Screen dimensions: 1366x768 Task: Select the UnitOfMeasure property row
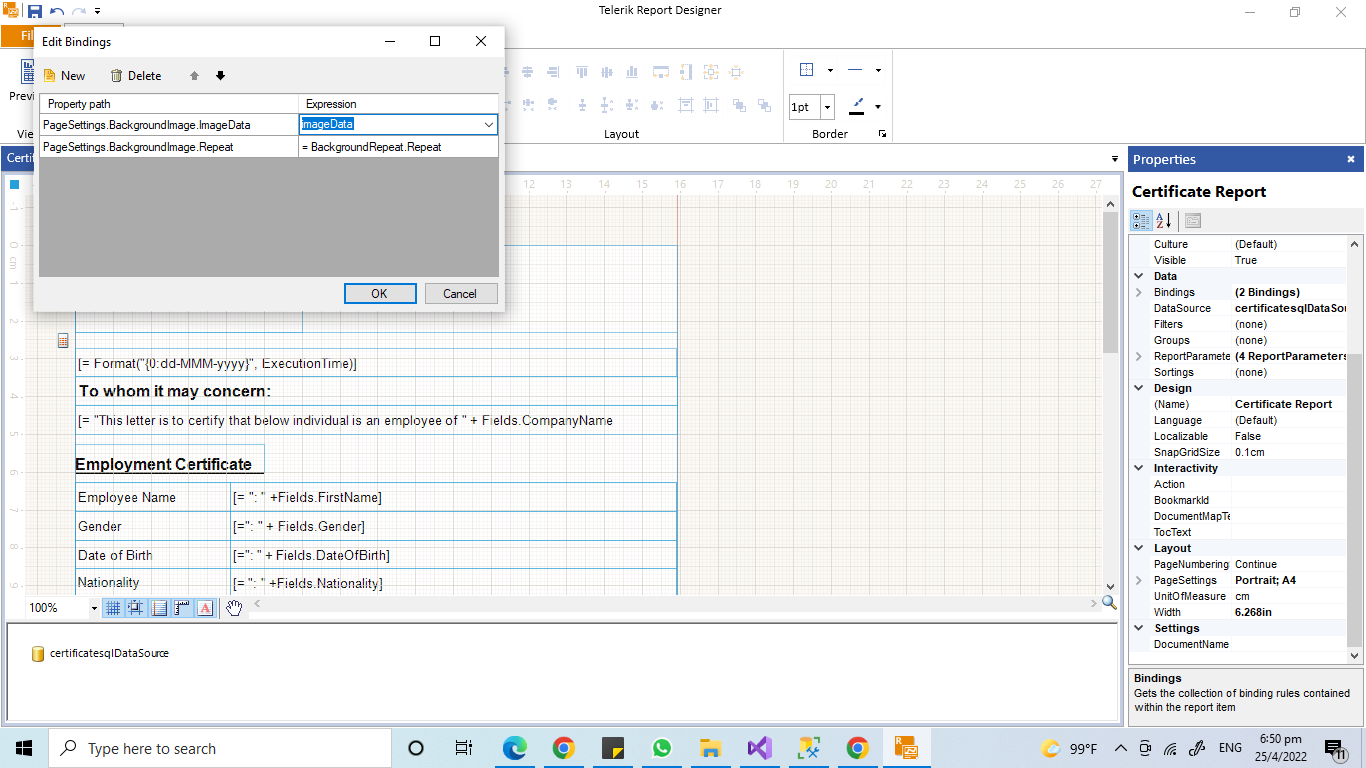click(x=1239, y=596)
